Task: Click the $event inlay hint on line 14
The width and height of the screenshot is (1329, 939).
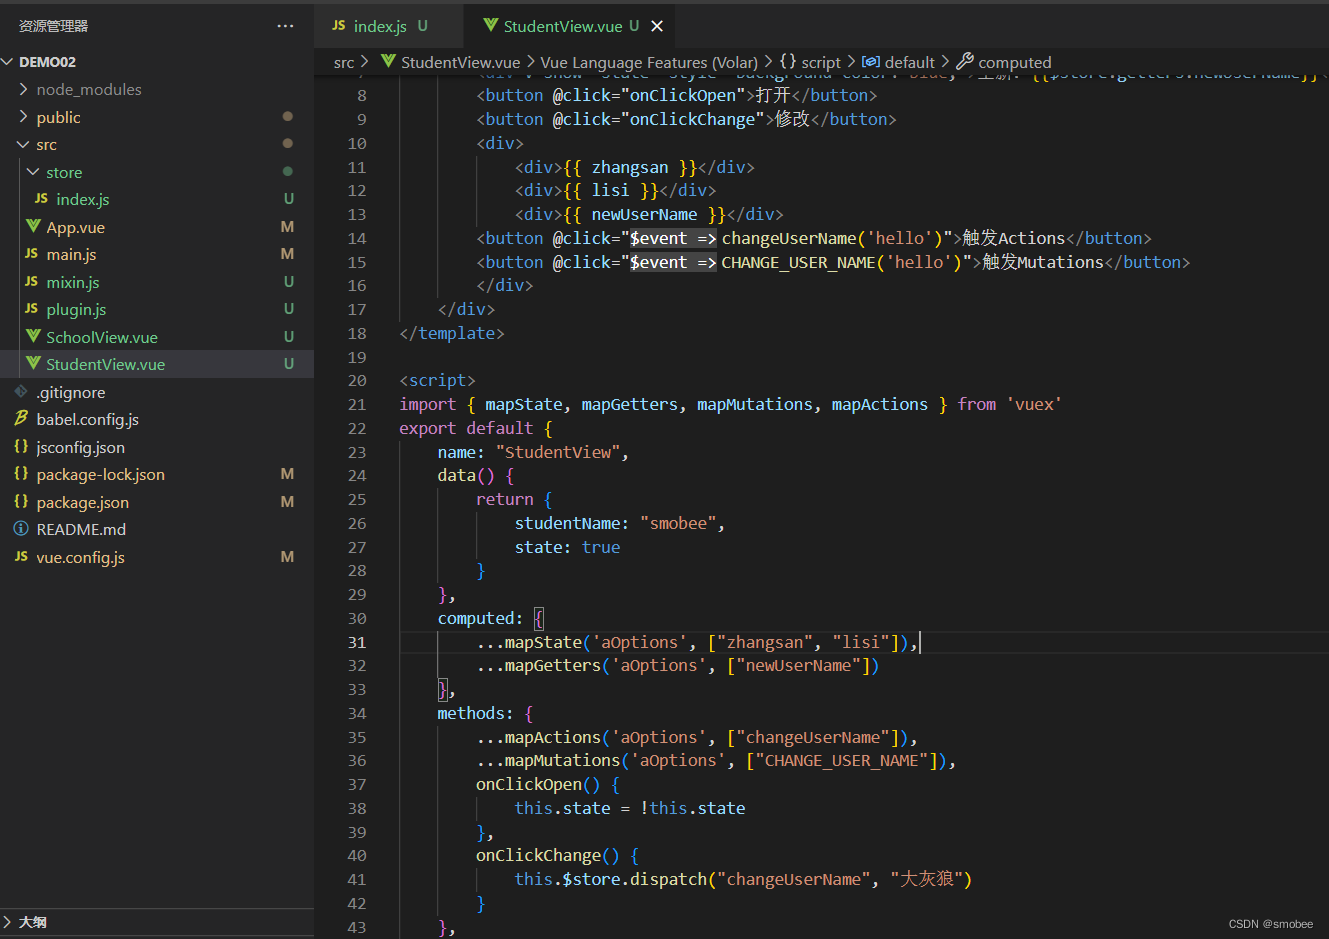Action: 672,238
